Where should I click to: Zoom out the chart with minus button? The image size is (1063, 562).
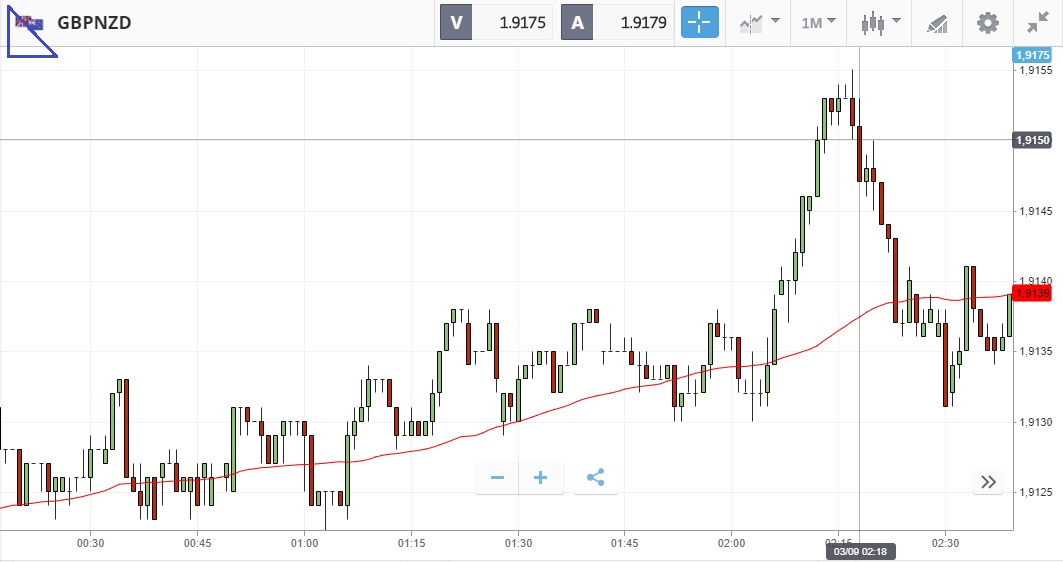497,478
